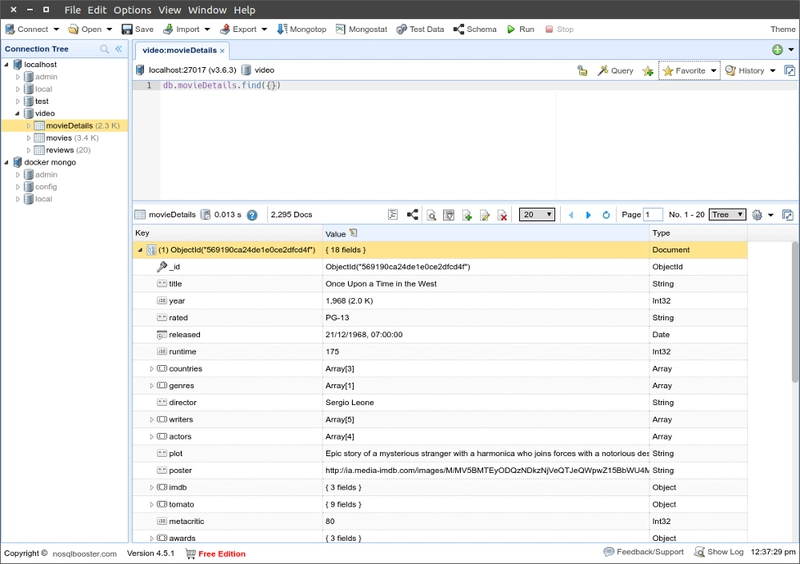The image size is (800, 564).
Task: Click the add document icon
Action: click(467, 215)
